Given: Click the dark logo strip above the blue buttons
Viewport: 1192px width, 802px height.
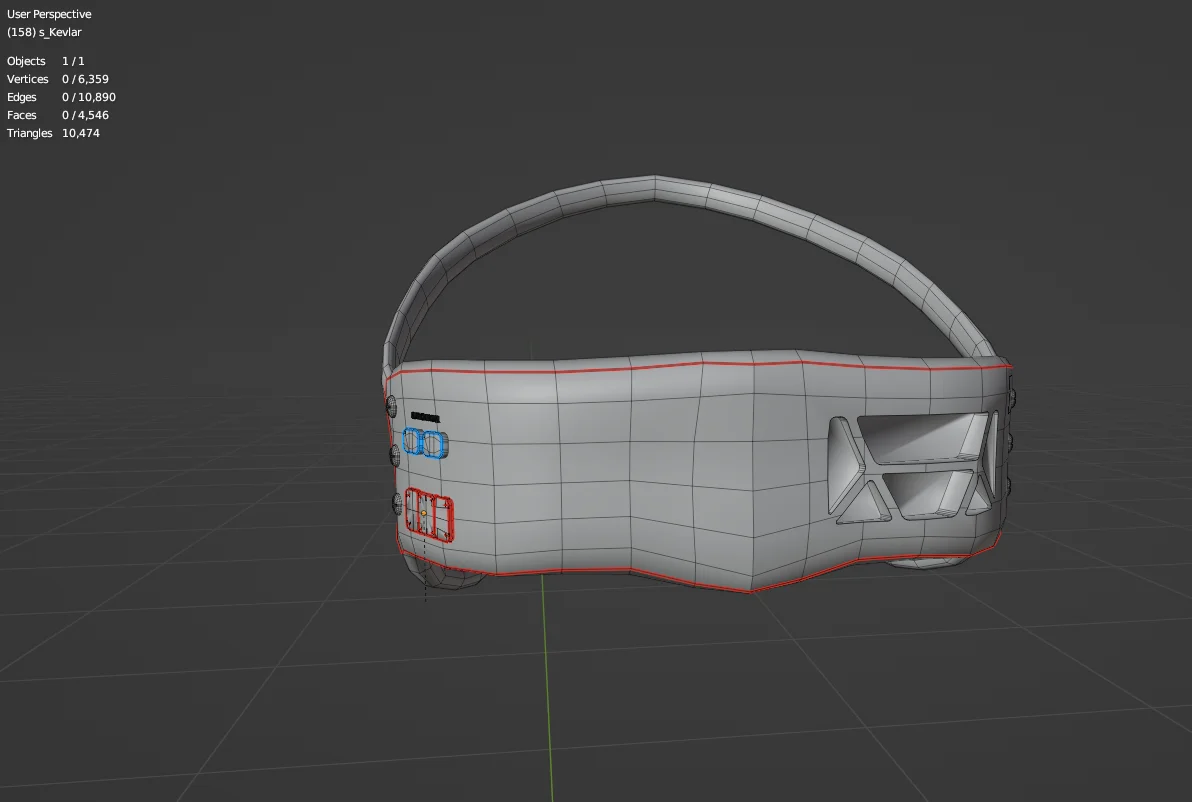Looking at the screenshot, I should pos(425,417).
